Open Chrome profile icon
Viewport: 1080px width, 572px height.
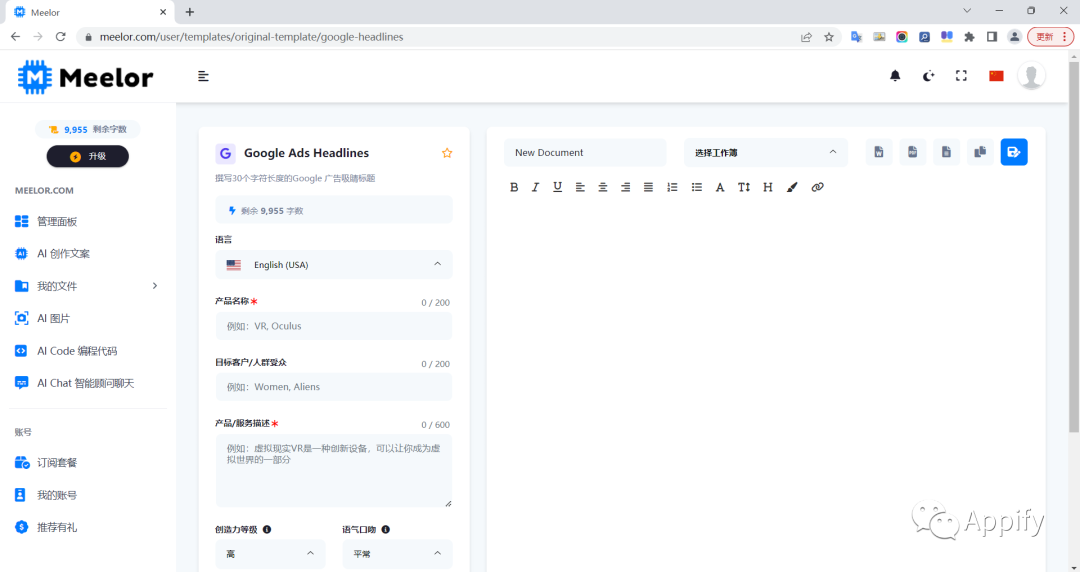(x=1015, y=37)
